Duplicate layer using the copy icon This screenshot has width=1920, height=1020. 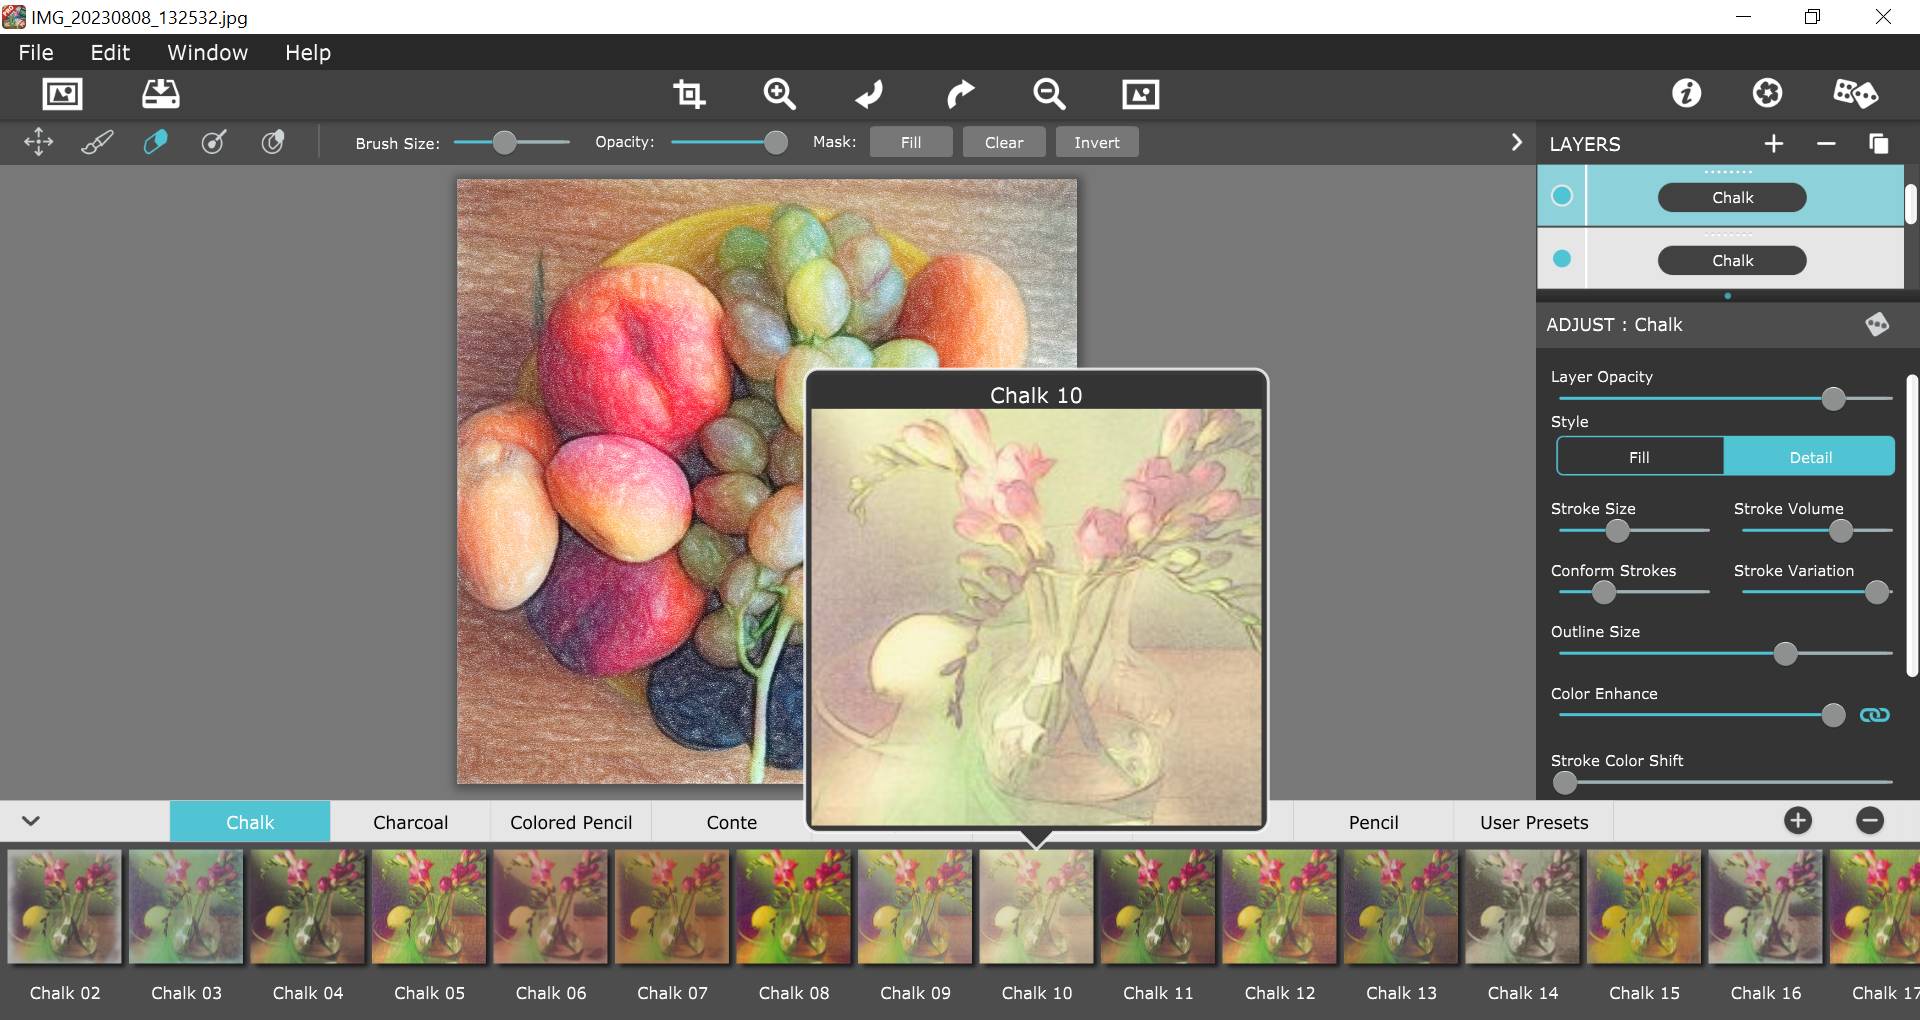coord(1878,144)
